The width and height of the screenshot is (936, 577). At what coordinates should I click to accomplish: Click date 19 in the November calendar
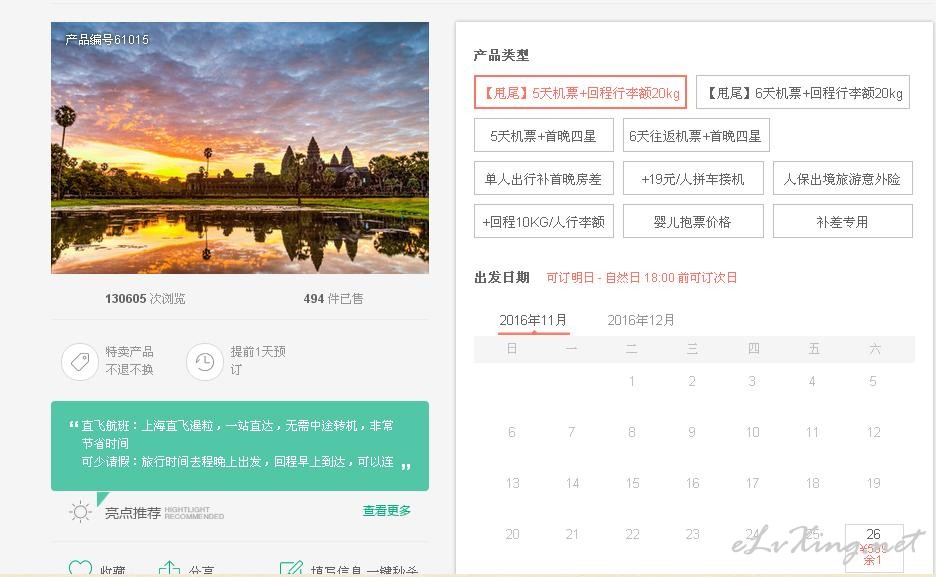[874, 483]
